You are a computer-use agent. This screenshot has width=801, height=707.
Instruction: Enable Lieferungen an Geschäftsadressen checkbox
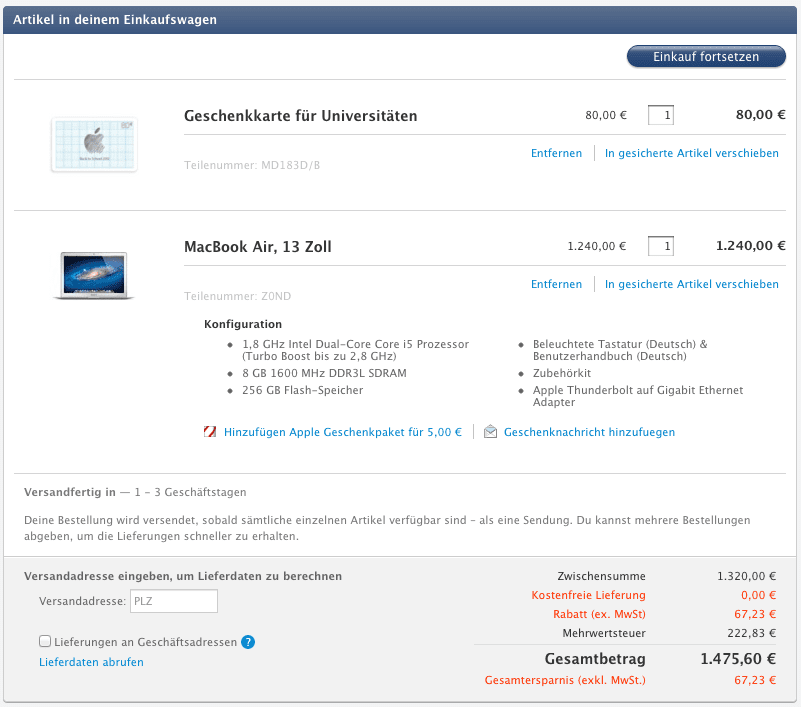coord(45,641)
